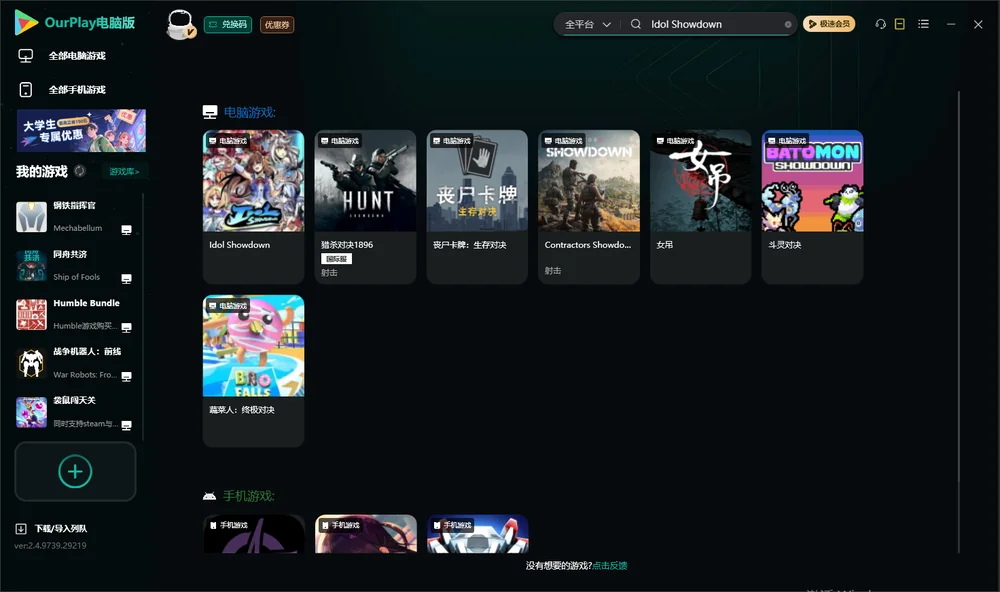Click the customer service headset icon
The height and width of the screenshot is (592, 1000).
pyautogui.click(x=881, y=24)
